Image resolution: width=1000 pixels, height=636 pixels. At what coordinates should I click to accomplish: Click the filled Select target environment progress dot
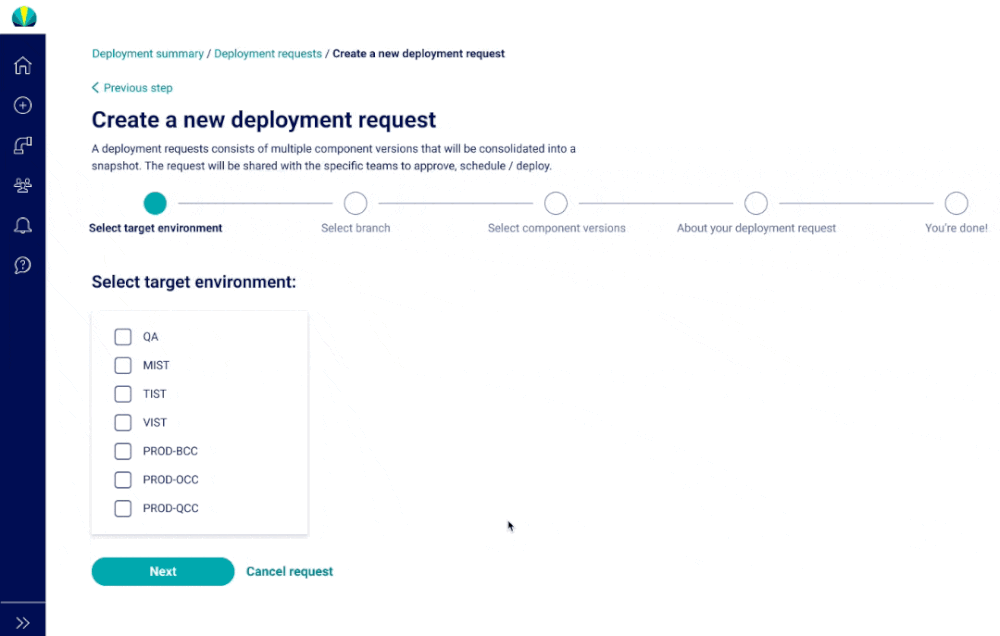(155, 202)
